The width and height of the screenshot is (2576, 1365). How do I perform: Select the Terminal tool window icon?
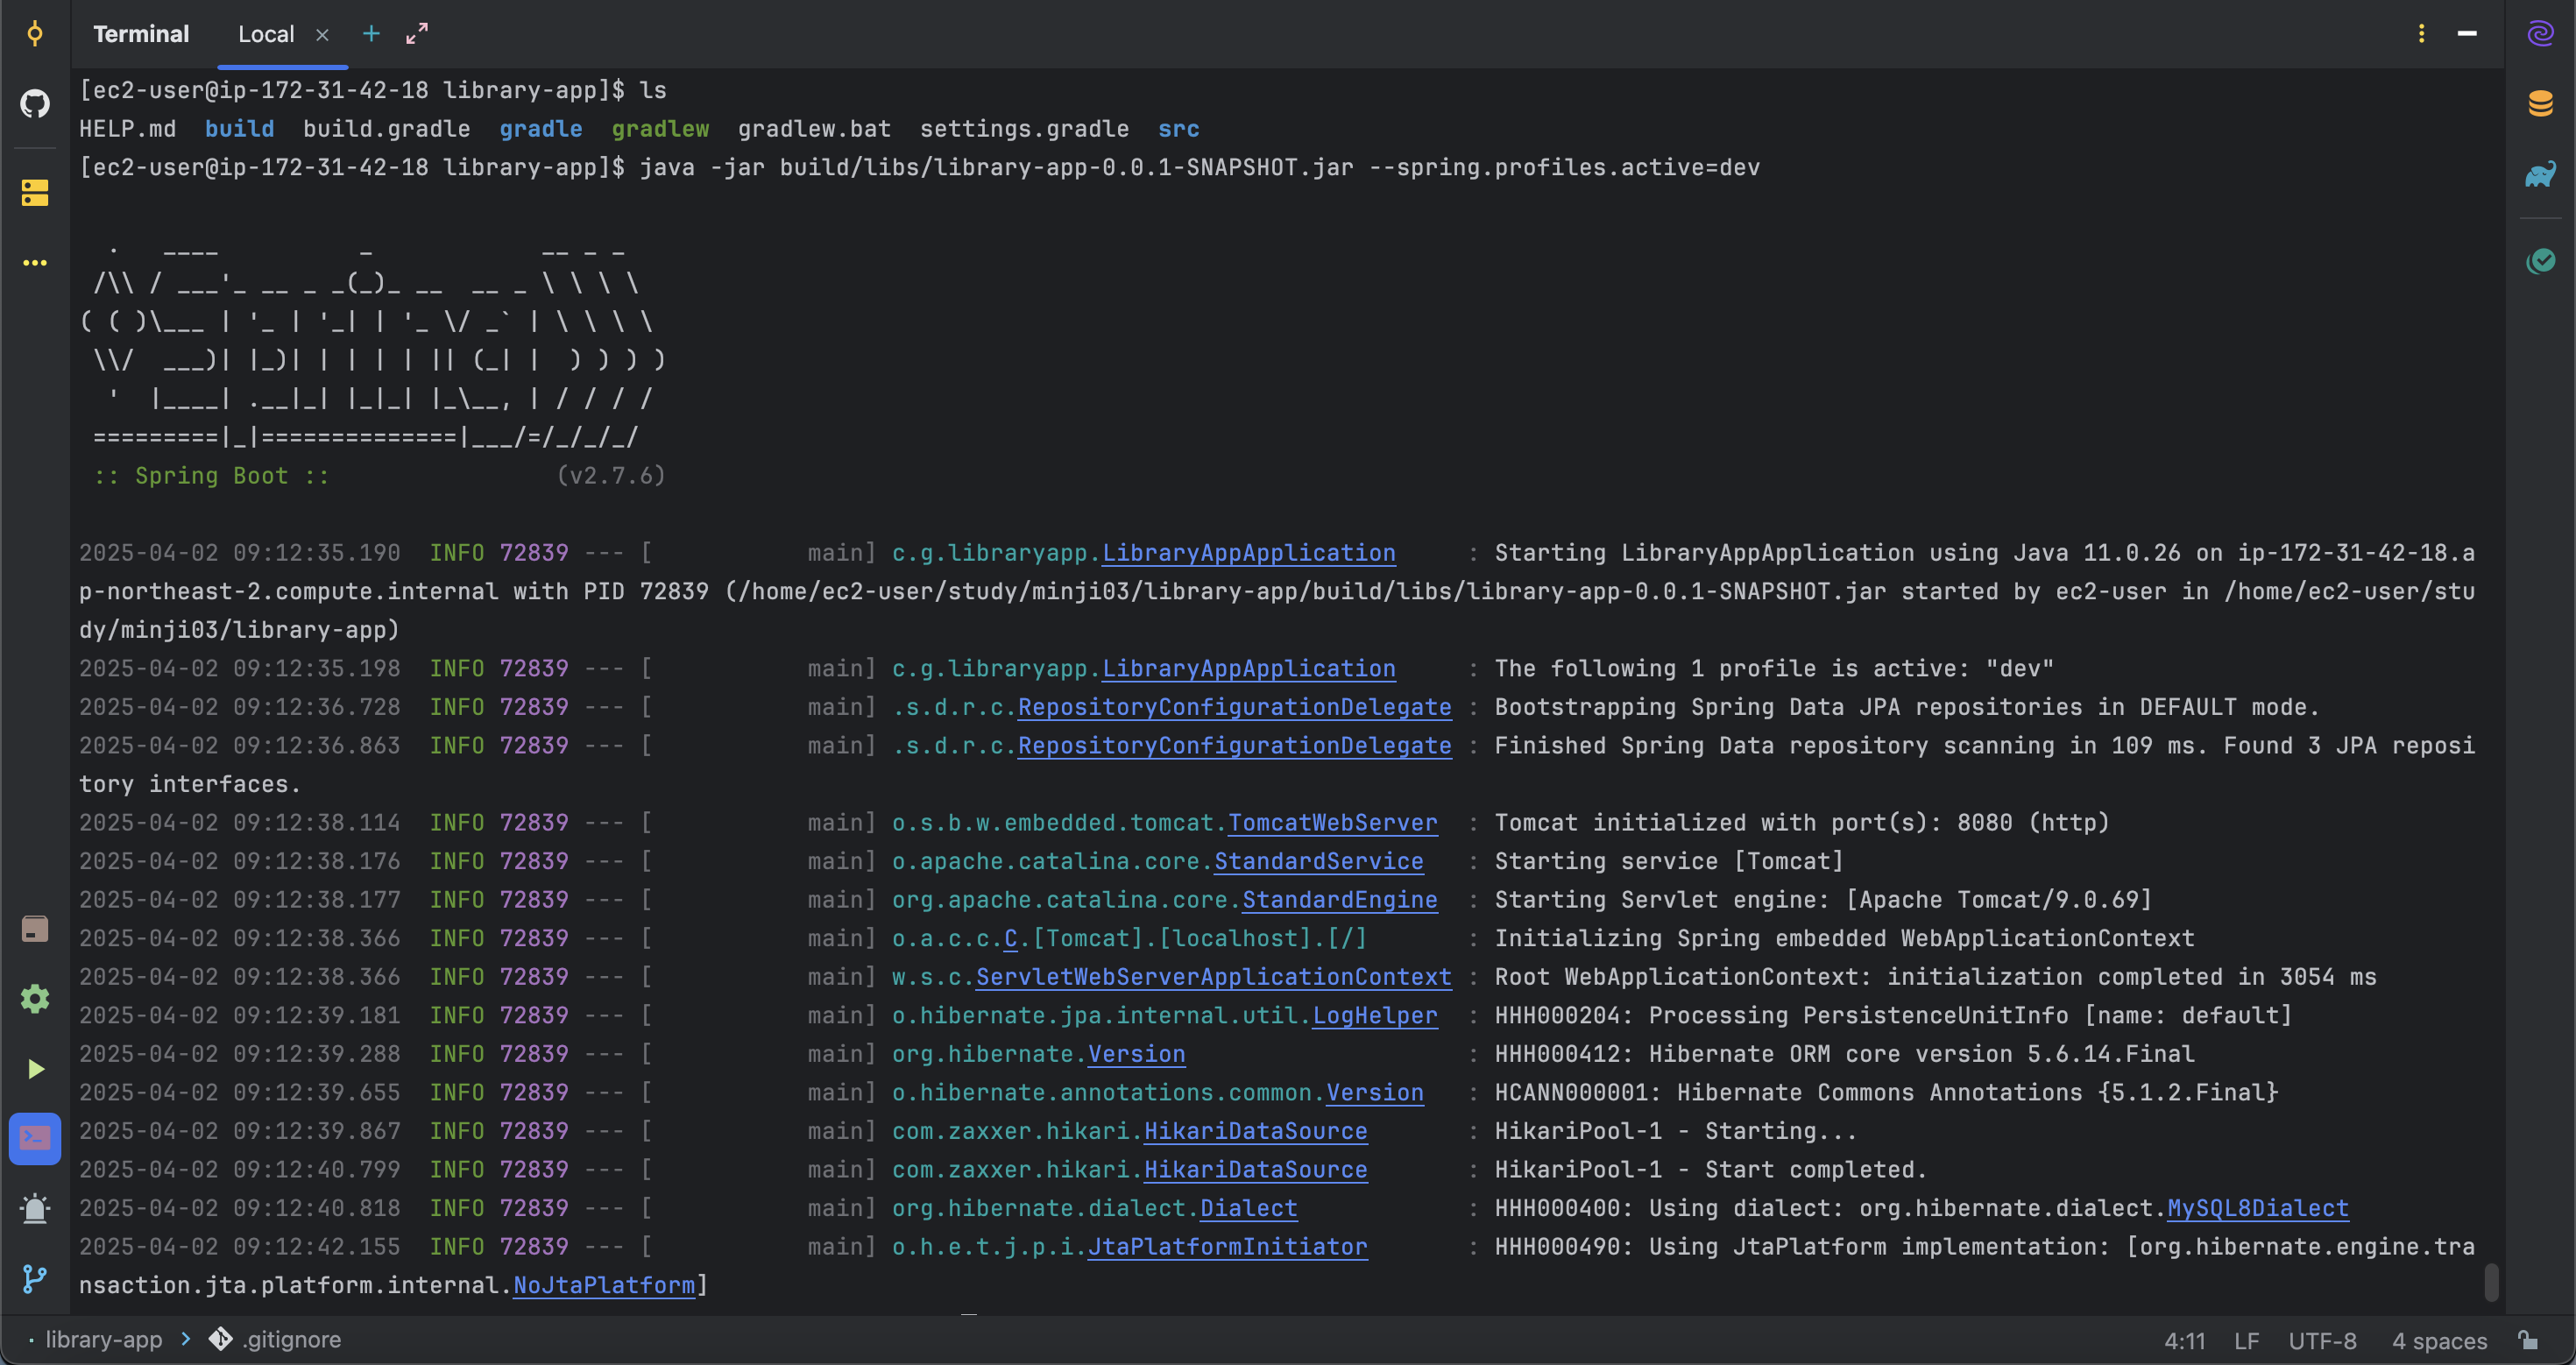pyautogui.click(x=35, y=1139)
